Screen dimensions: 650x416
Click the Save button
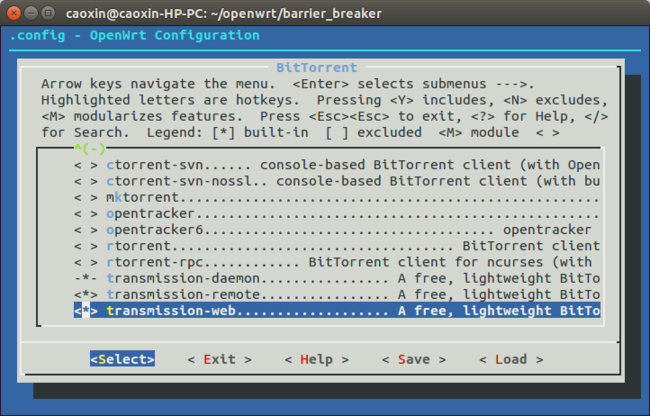pos(414,359)
